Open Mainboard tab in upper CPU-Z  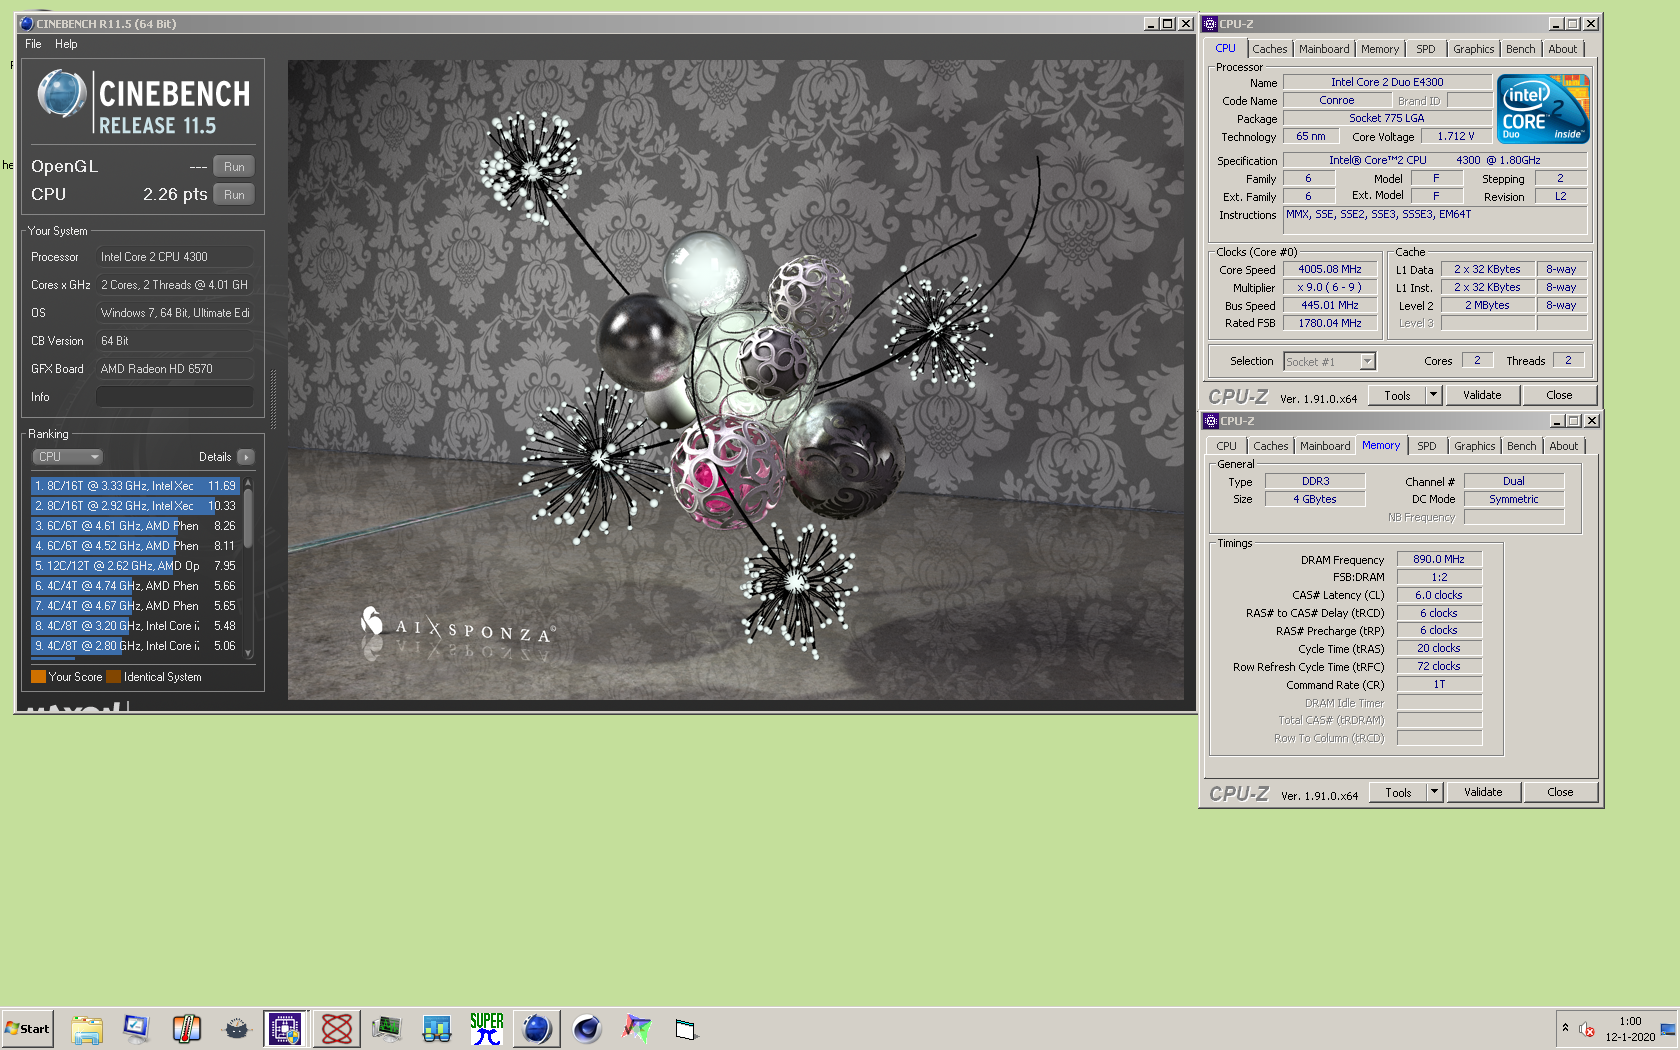click(x=1324, y=49)
